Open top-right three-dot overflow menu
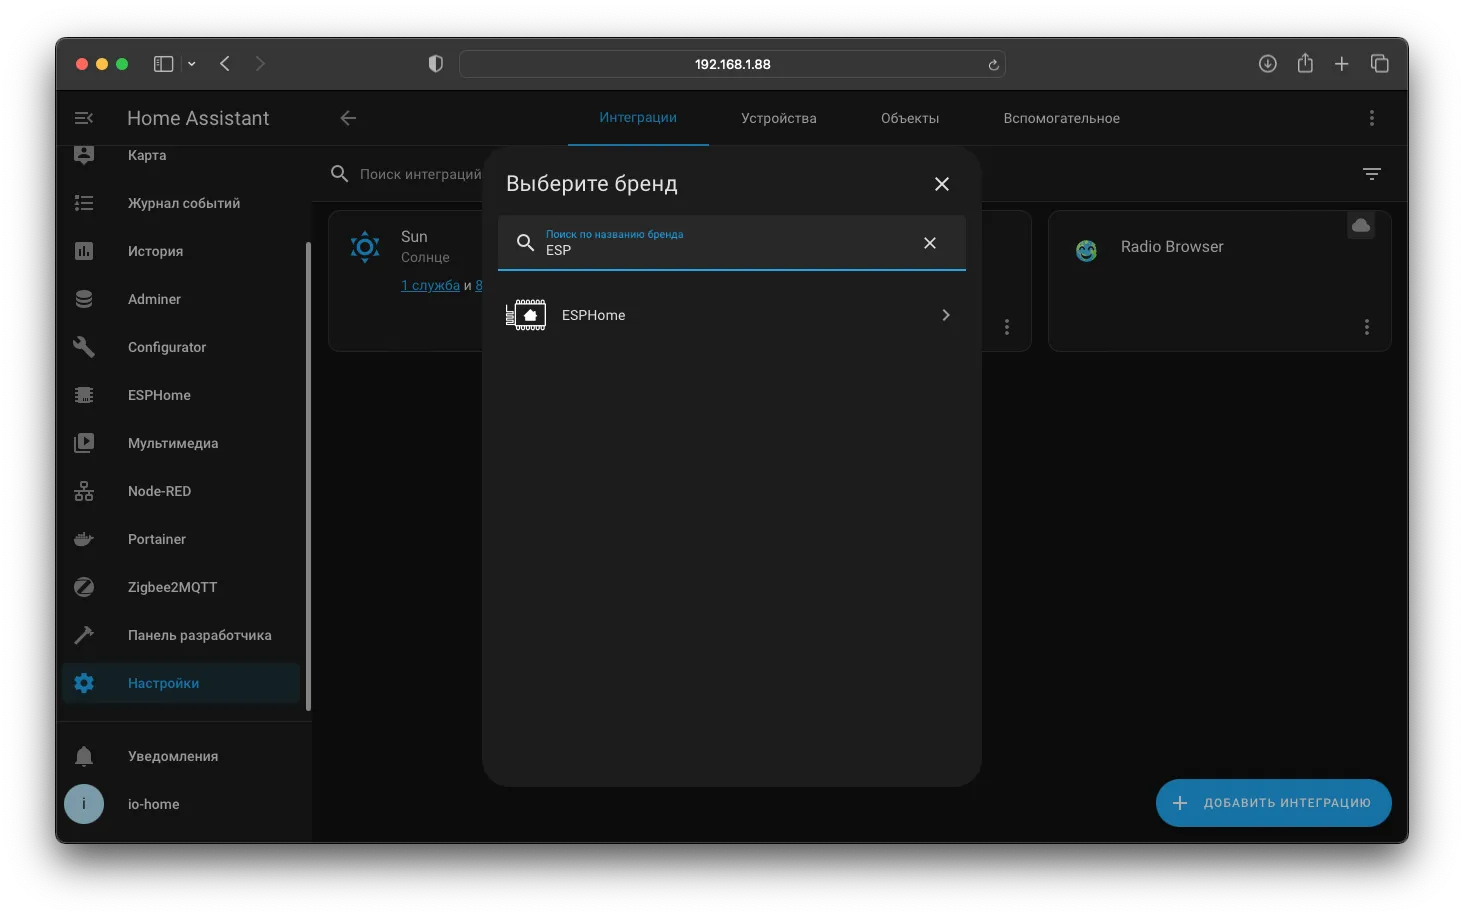The height and width of the screenshot is (917, 1464). pyautogui.click(x=1372, y=118)
